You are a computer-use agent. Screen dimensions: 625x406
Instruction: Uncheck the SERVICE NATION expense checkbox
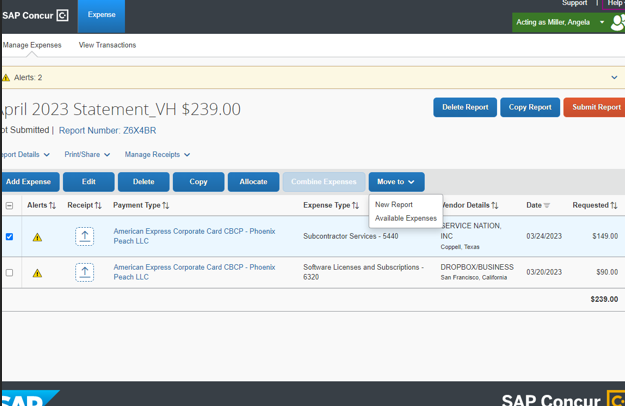coord(10,237)
